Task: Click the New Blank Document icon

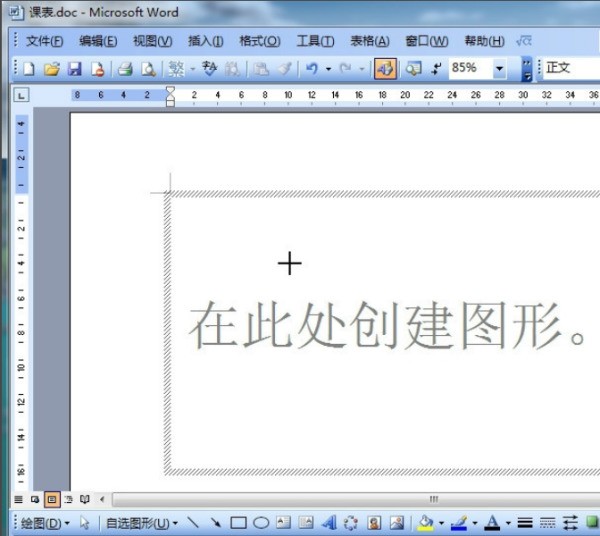Action: pyautogui.click(x=29, y=69)
